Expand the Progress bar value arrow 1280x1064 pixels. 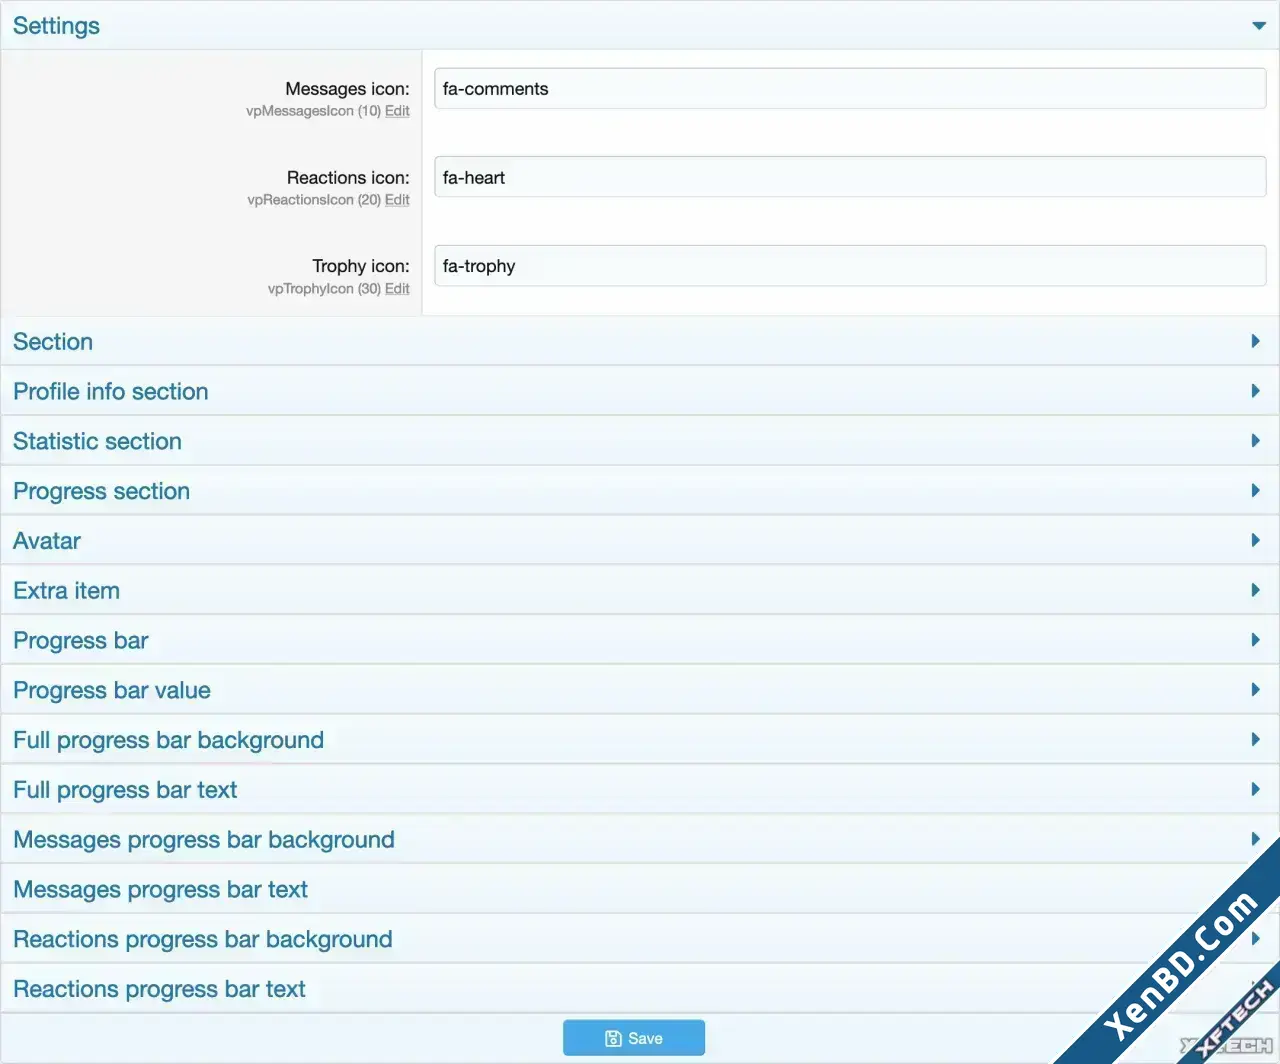pyautogui.click(x=1256, y=690)
